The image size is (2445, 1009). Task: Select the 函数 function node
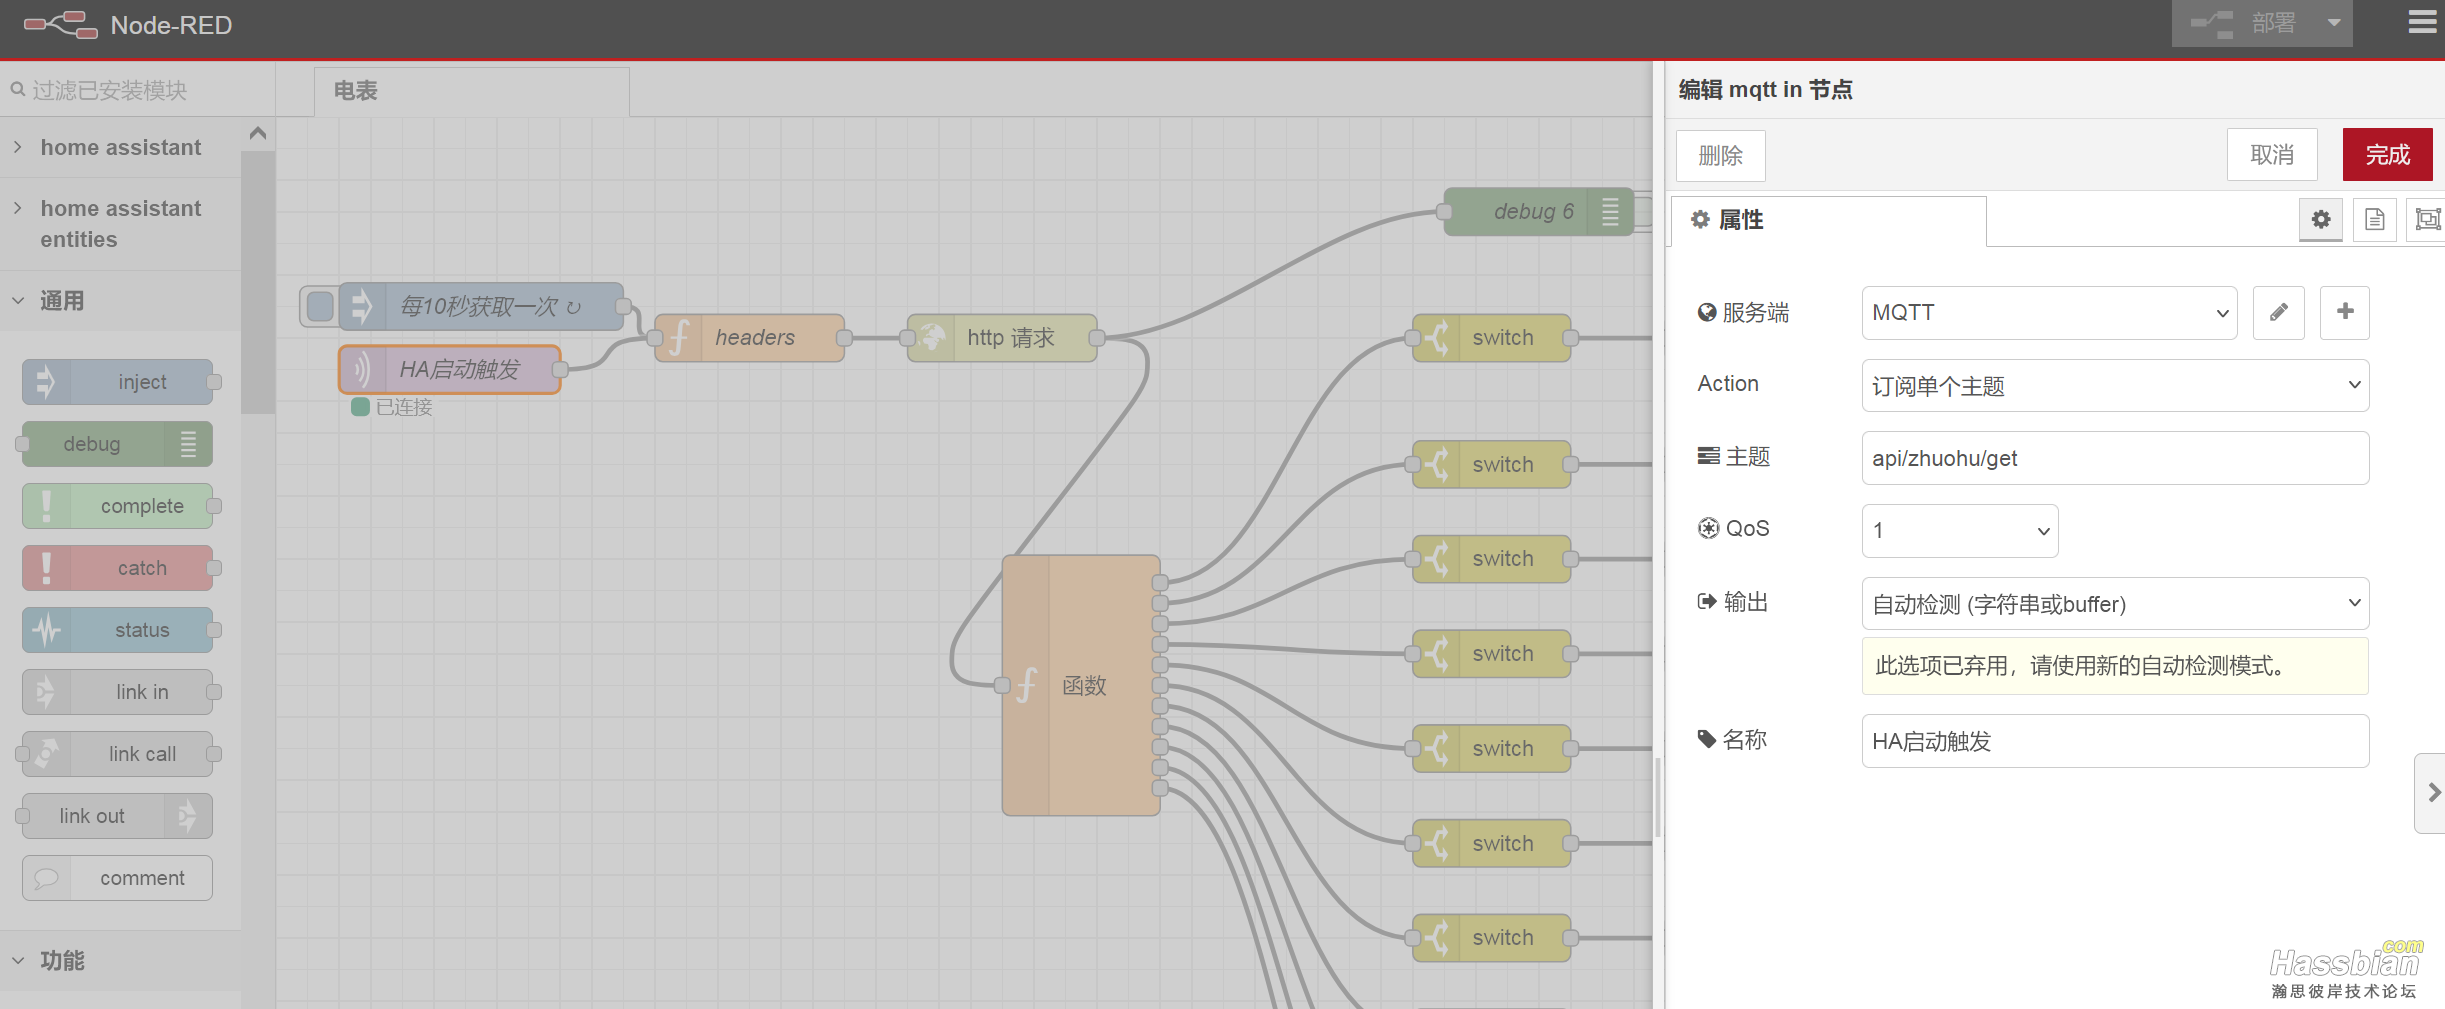(x=1081, y=686)
